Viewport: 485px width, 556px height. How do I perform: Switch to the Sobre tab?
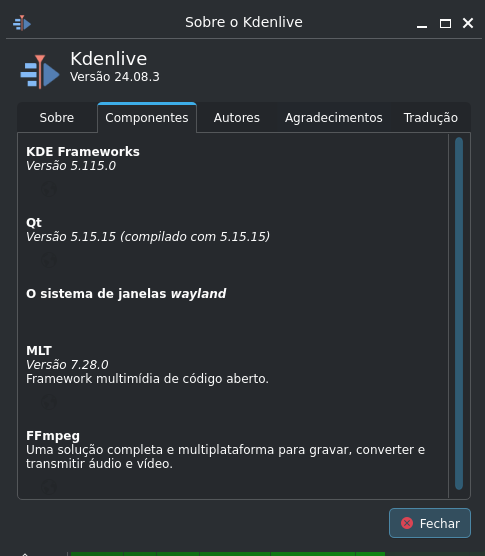click(57, 118)
